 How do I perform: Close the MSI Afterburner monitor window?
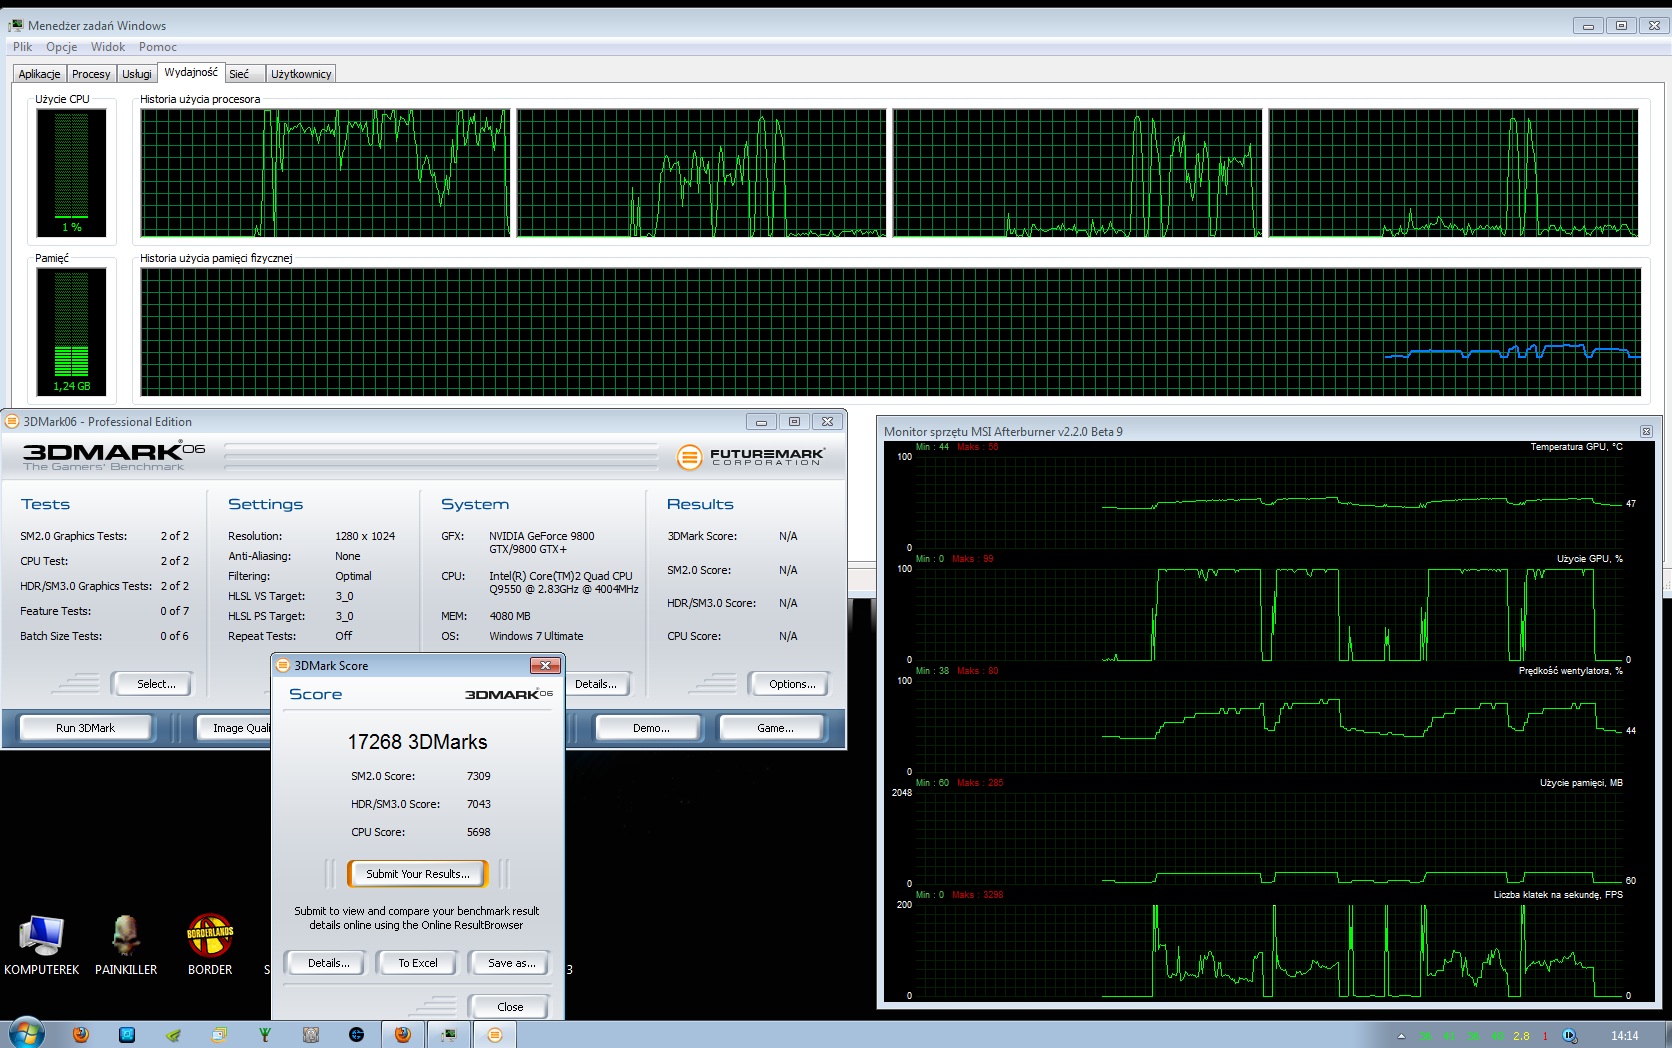(1646, 431)
